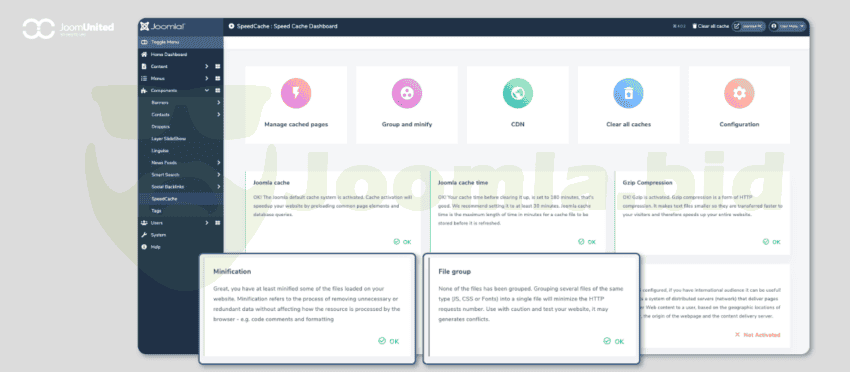The height and width of the screenshot is (372, 850).
Task: Click the Joomla cache heading
Action: (x=271, y=183)
